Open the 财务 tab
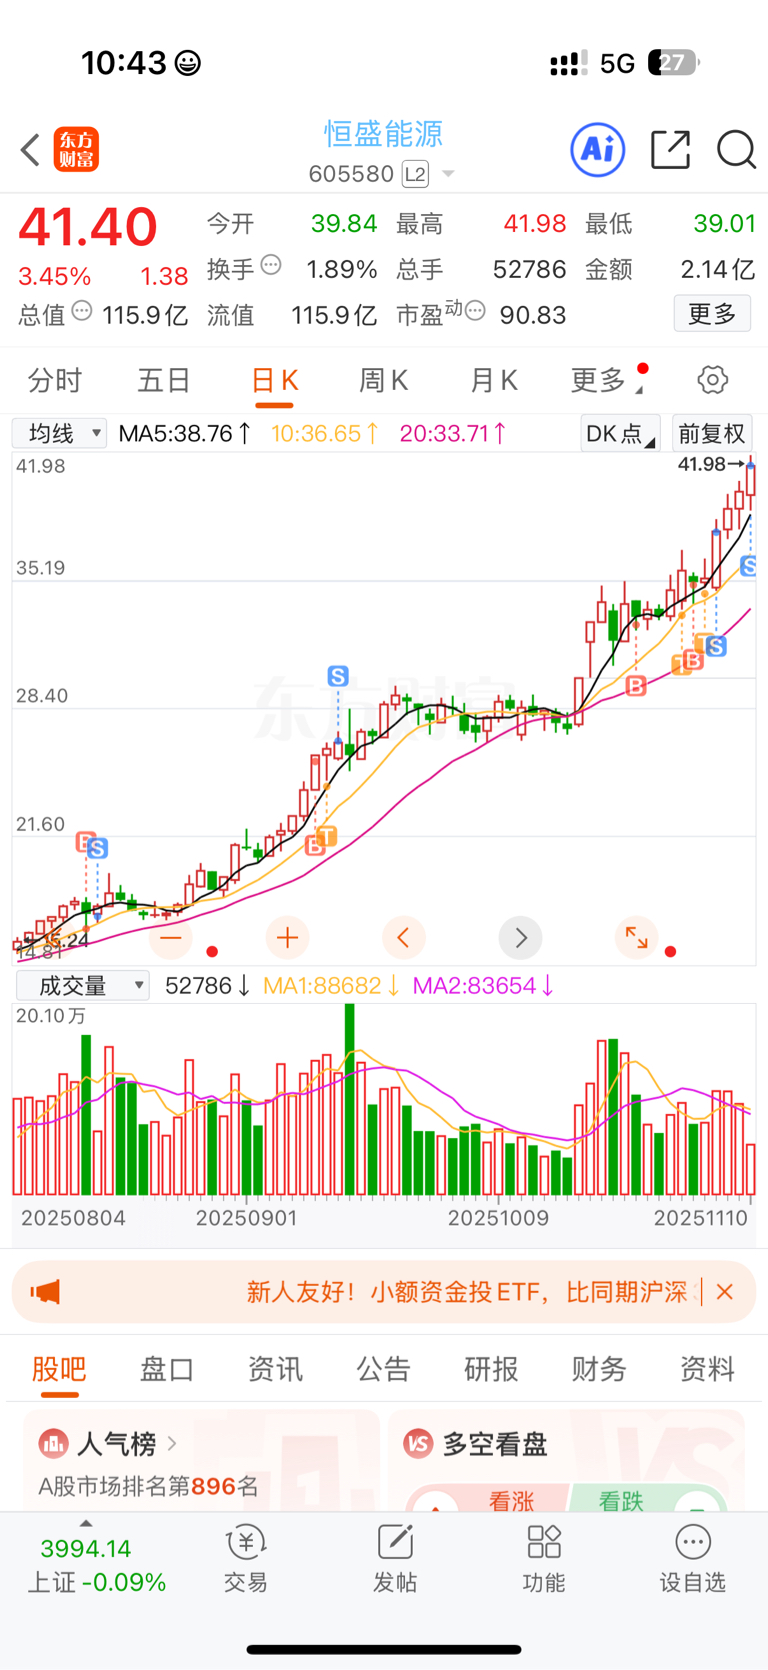This screenshot has height=1670, width=768. coord(599,1368)
